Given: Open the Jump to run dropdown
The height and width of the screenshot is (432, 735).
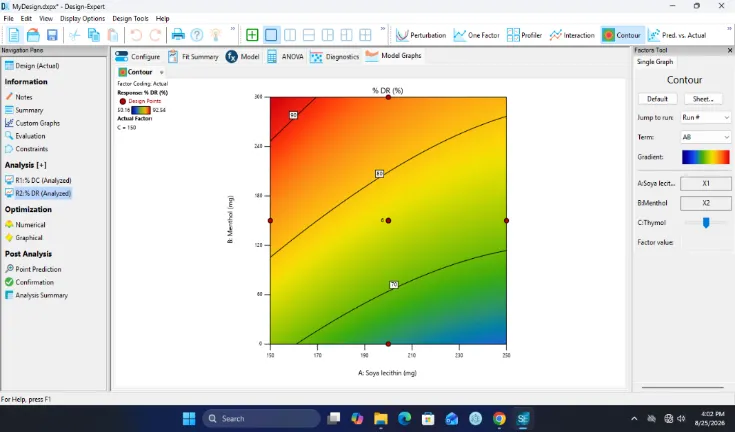Looking at the screenshot, I should coord(705,118).
